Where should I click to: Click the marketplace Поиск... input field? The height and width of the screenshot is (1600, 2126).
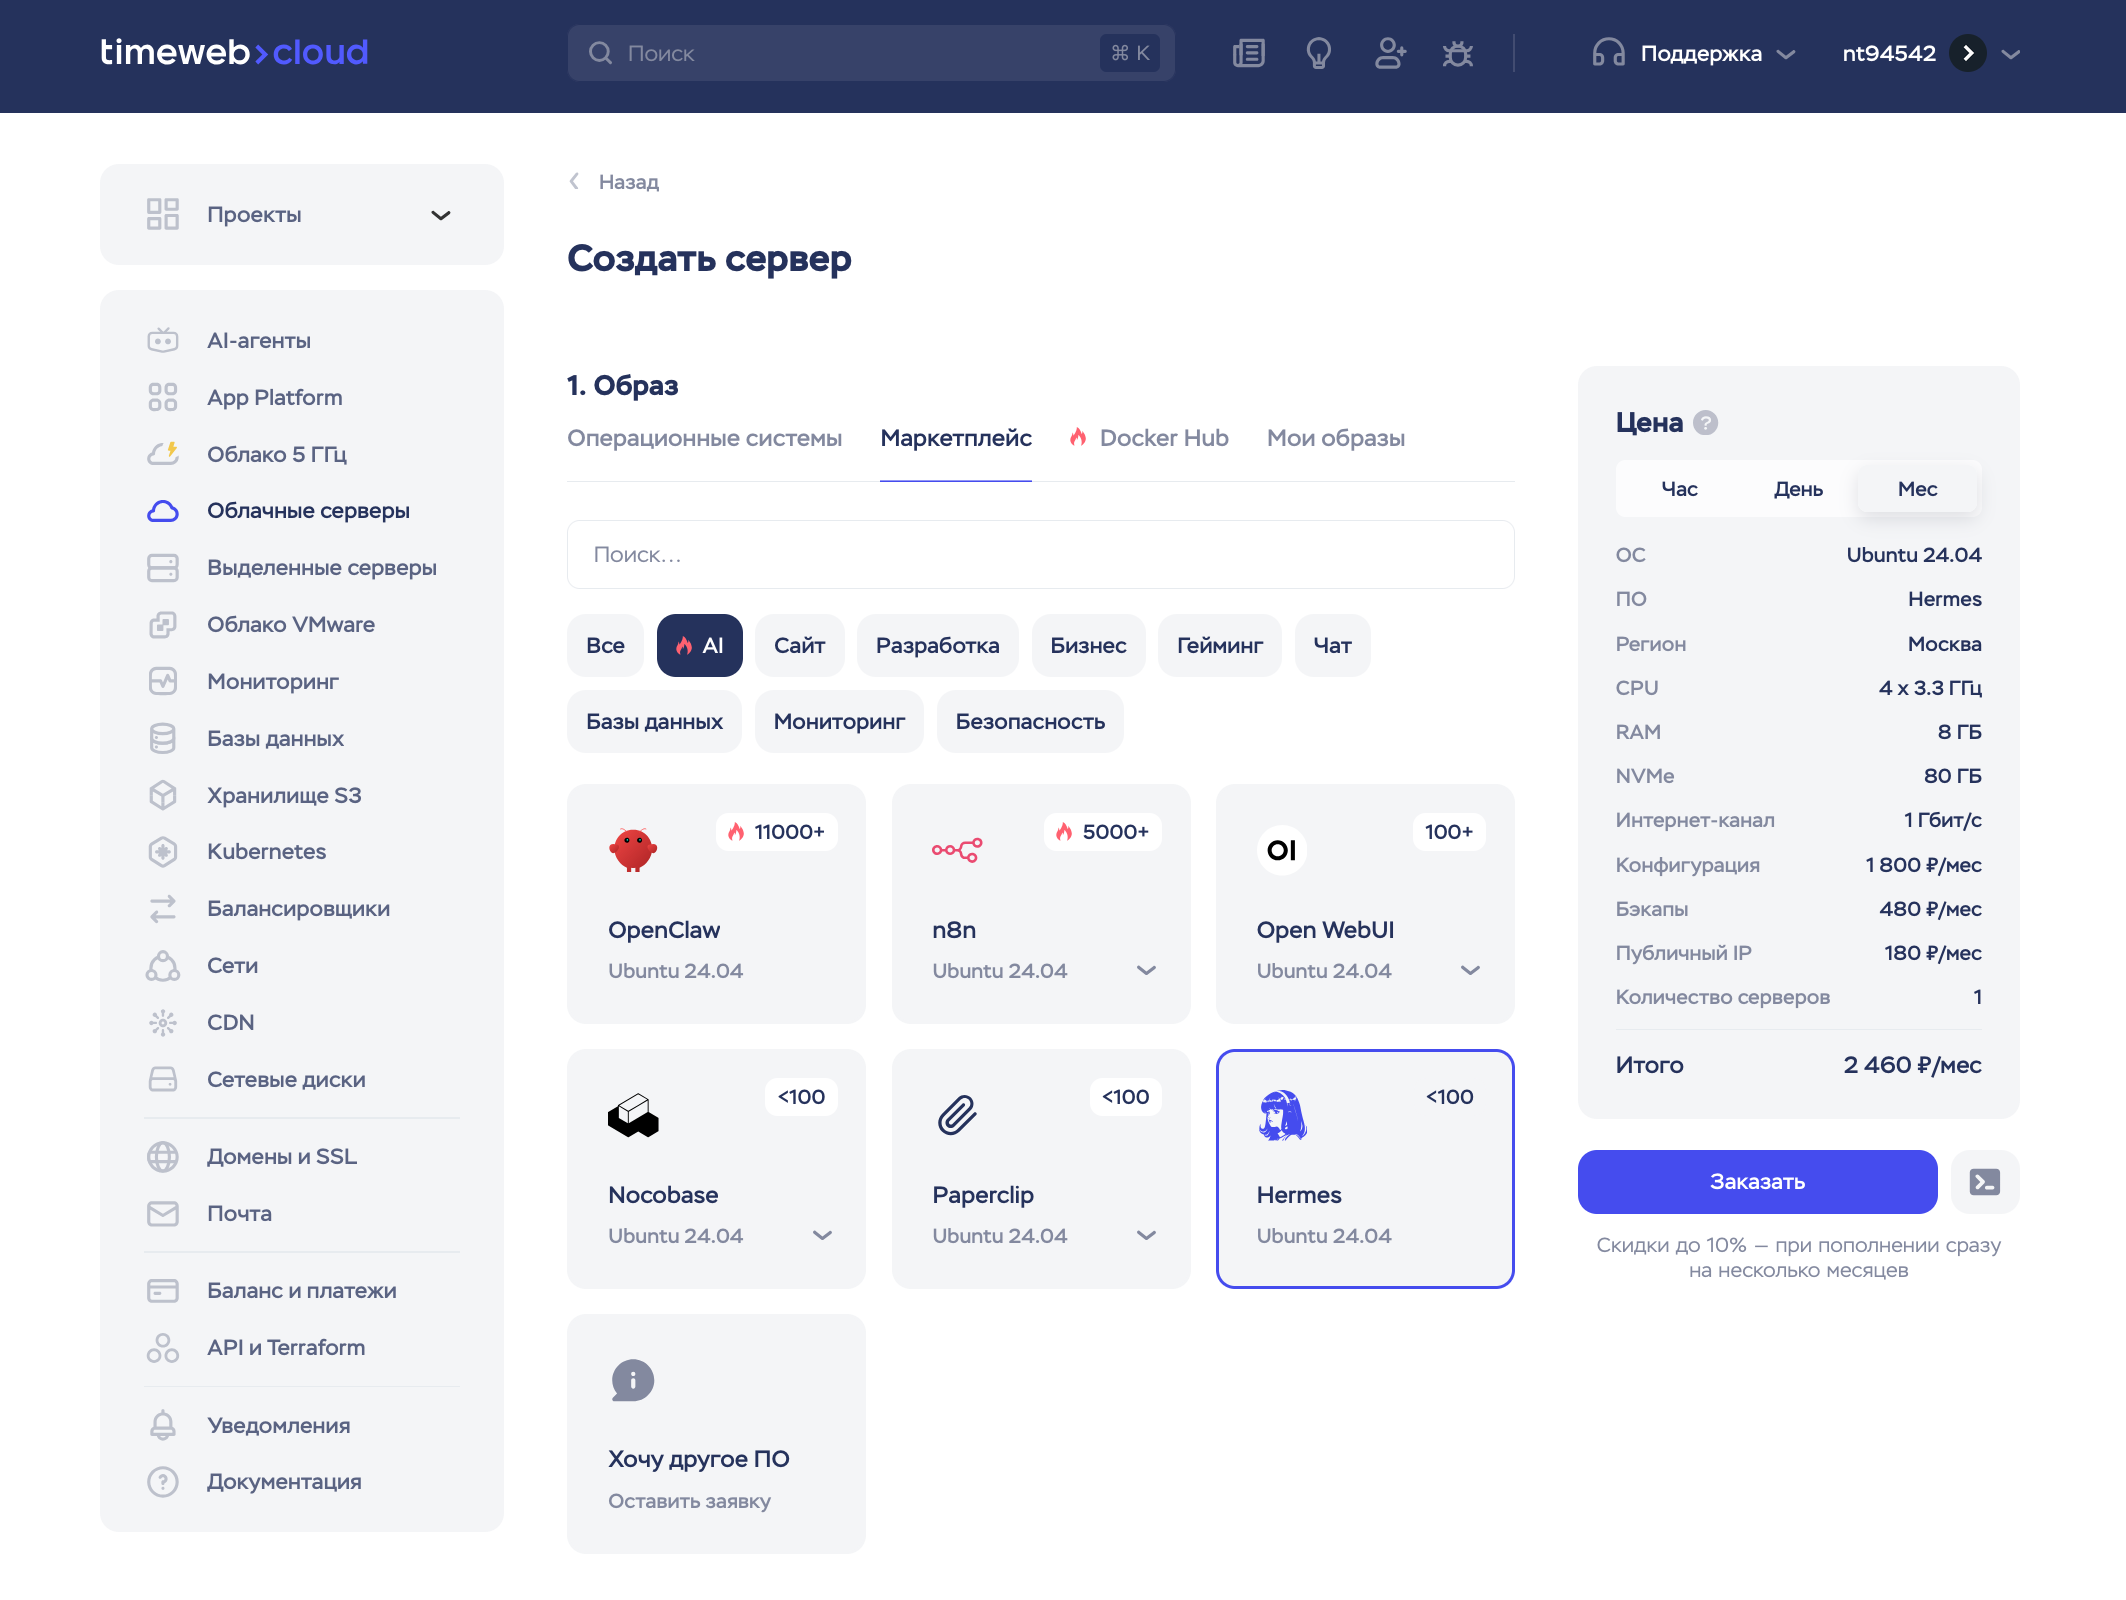coord(1040,555)
